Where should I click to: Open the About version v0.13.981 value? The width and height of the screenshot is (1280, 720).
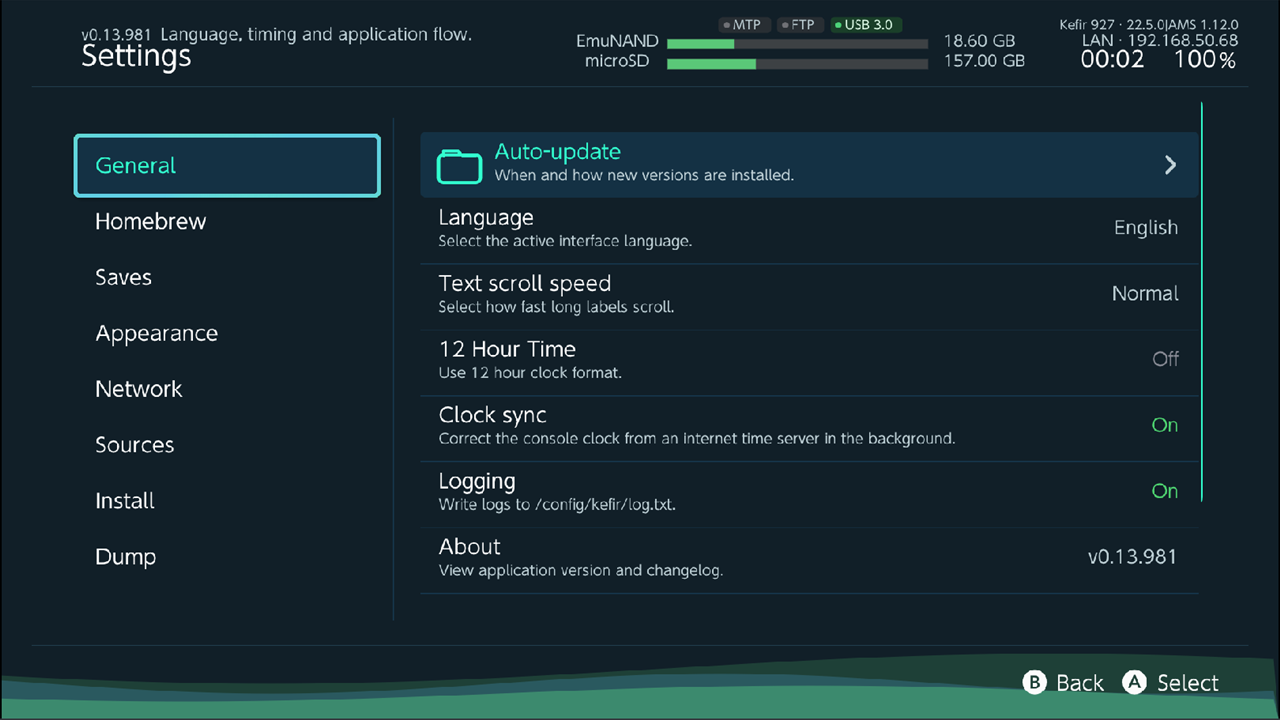coord(1132,557)
